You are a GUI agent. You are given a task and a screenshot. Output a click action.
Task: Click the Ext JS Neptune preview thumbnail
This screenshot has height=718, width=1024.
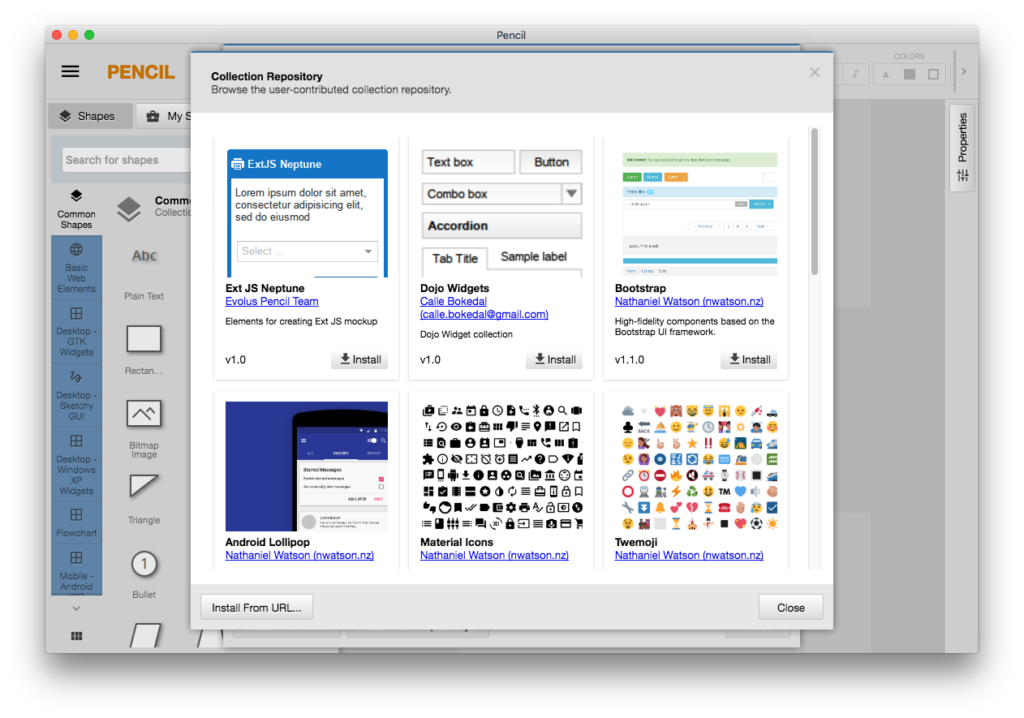(307, 213)
